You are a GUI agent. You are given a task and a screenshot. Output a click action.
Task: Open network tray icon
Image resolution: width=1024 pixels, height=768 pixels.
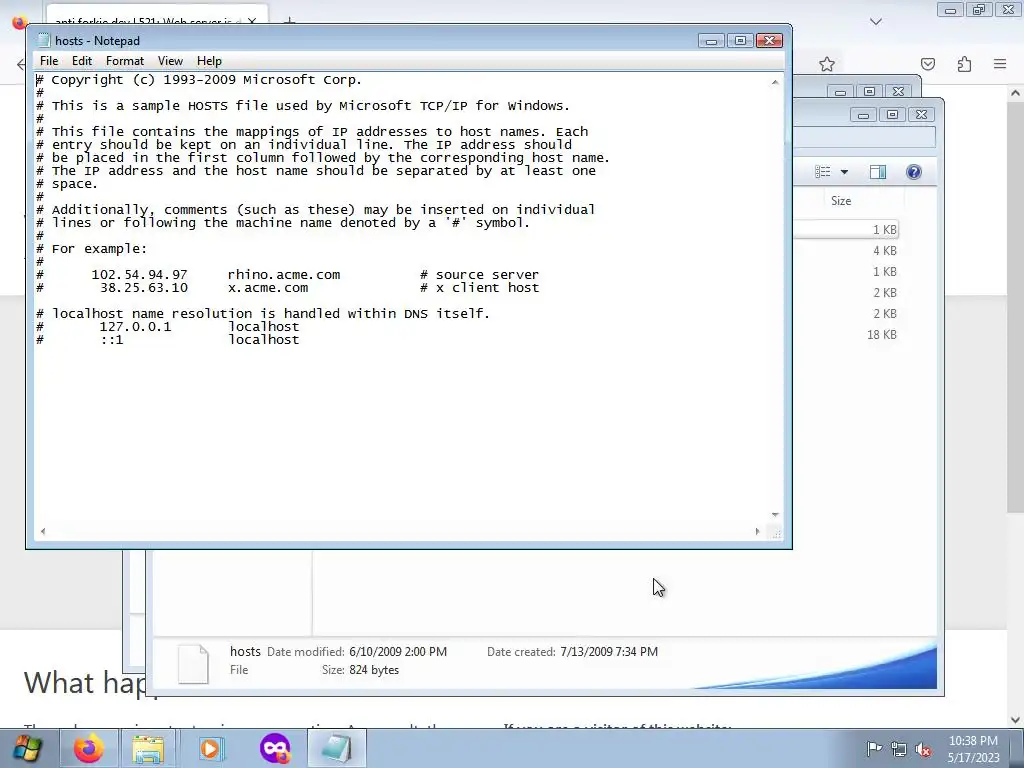coord(899,749)
